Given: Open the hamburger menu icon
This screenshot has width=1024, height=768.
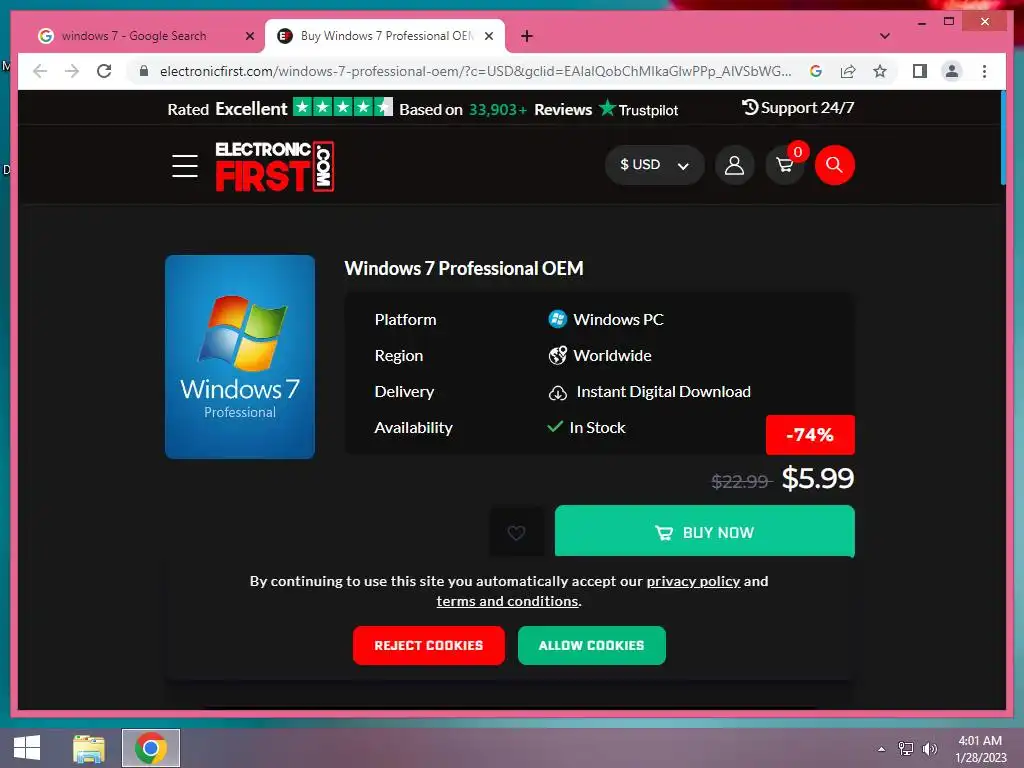Looking at the screenshot, I should tap(185, 165).
